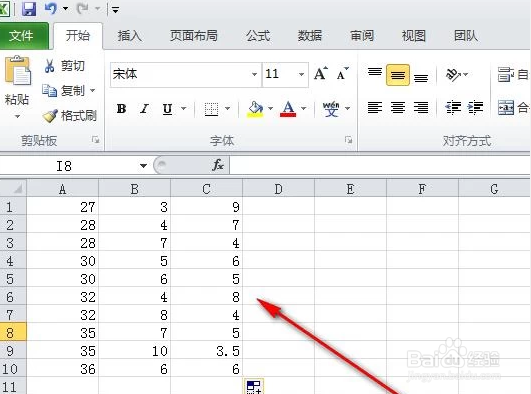531x394 pixels.
Task: Open the 复制 copy options dropdown arrow
Action: (92, 90)
